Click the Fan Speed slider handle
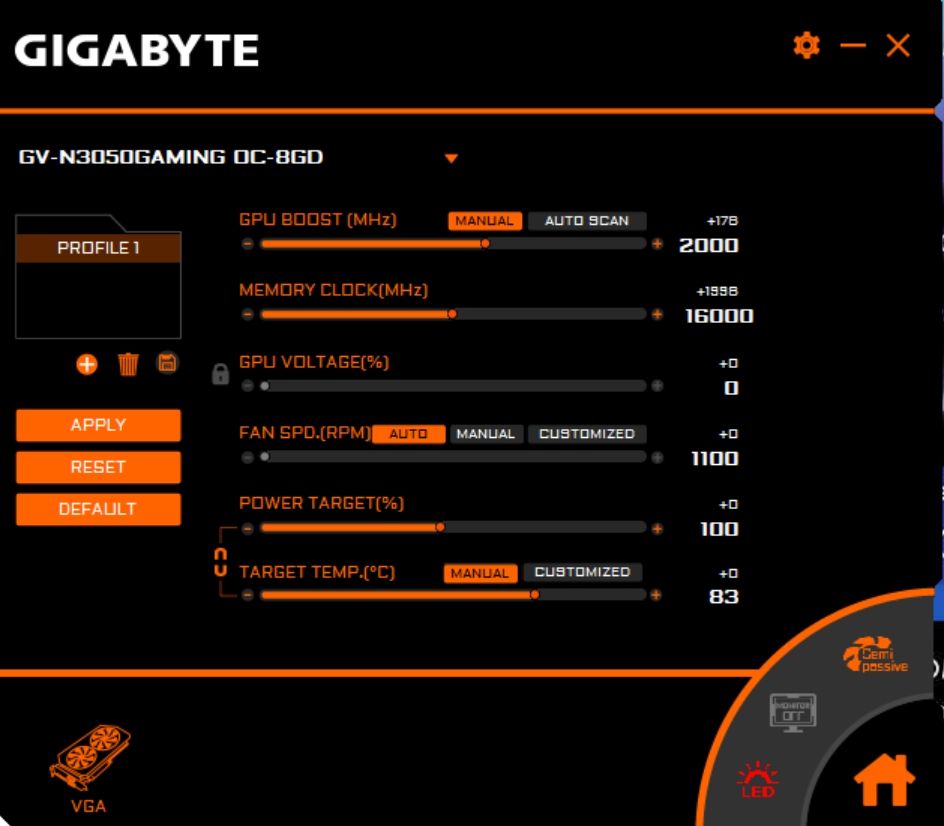944x826 pixels. point(264,457)
